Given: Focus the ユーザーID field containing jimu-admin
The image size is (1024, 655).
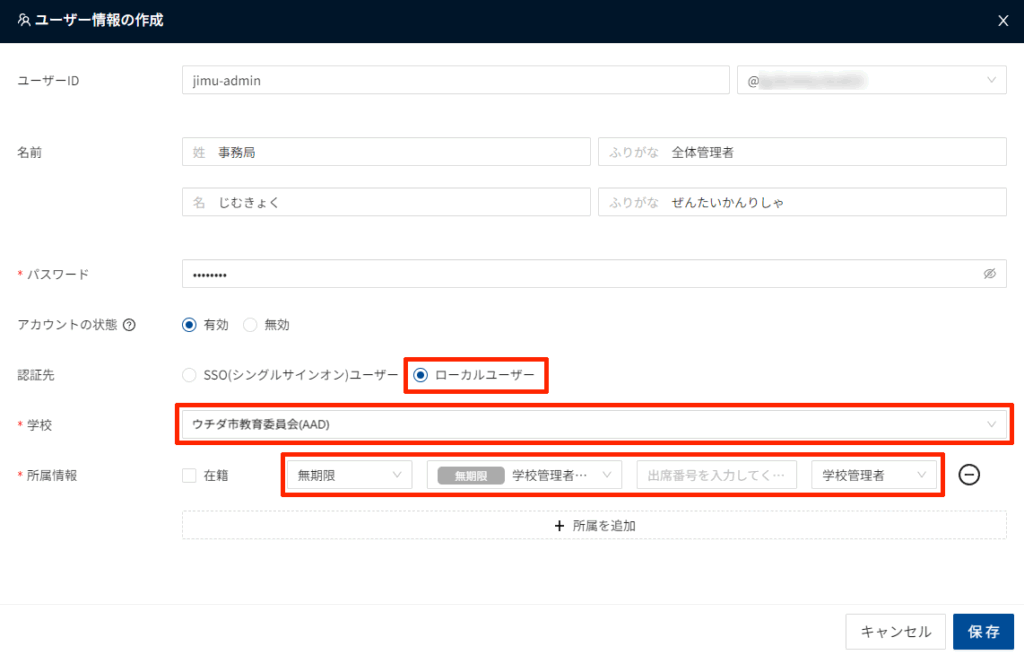Looking at the screenshot, I should click(x=456, y=80).
